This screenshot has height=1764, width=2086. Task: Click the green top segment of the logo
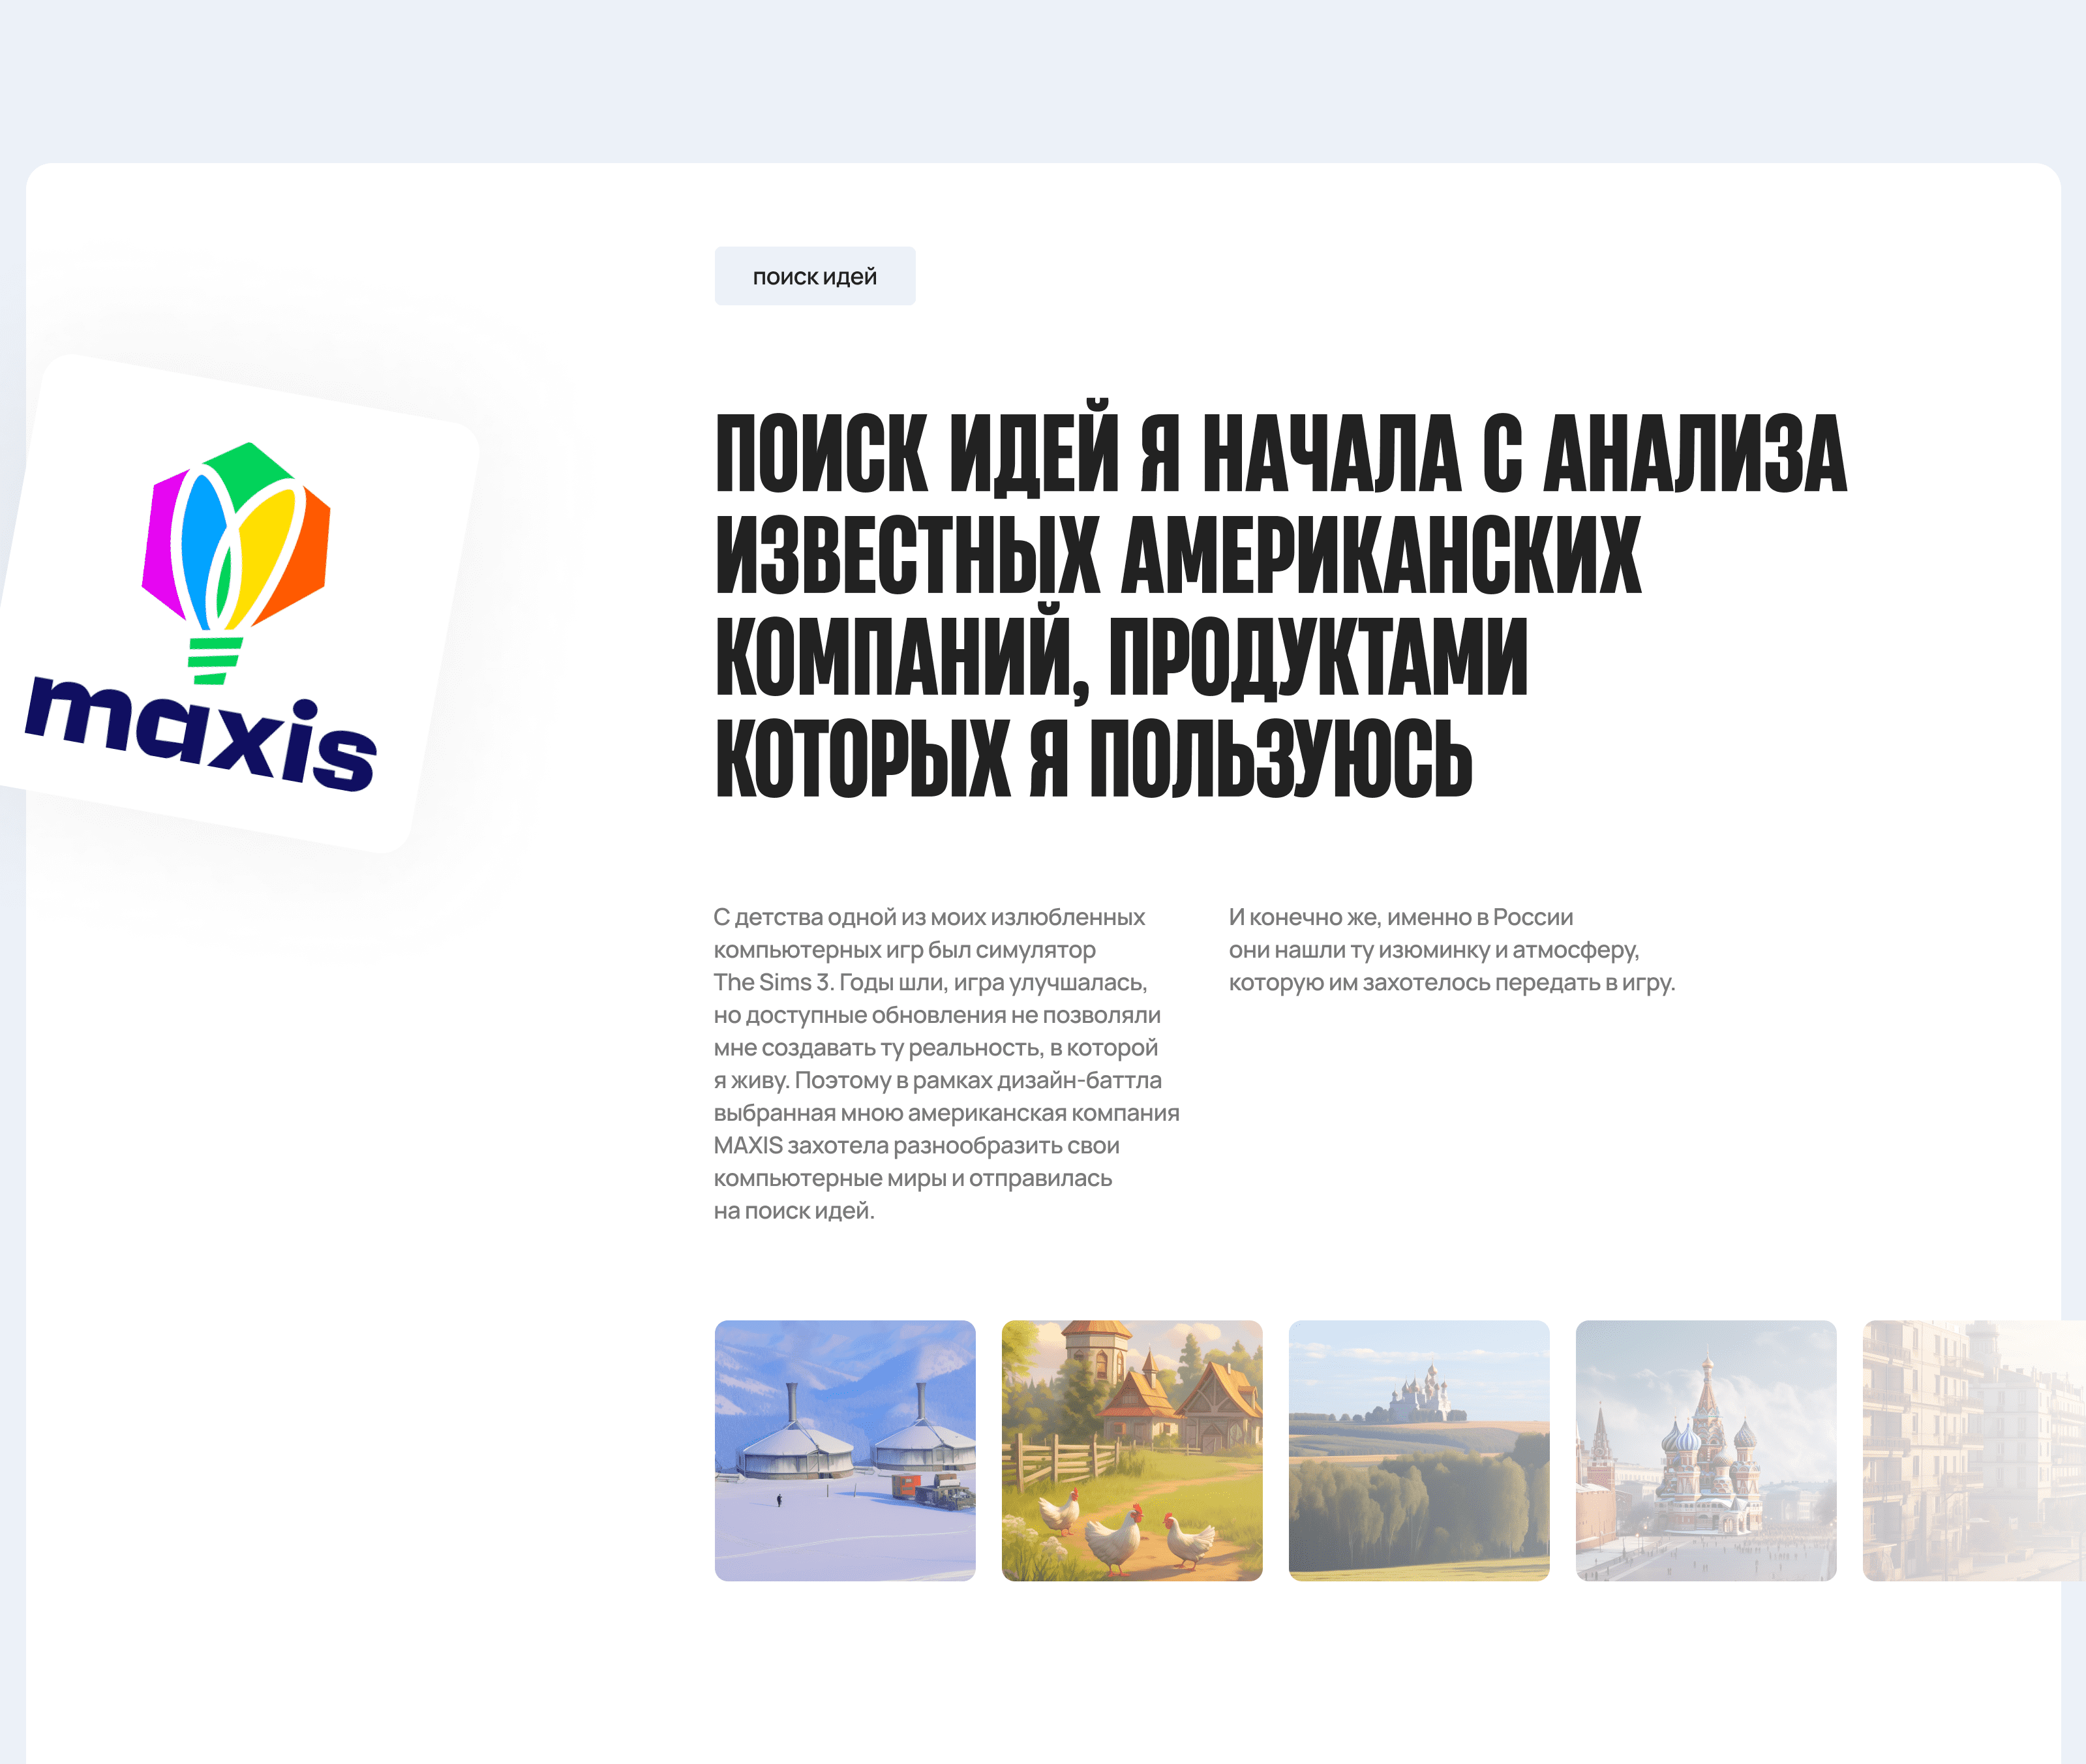[250, 470]
